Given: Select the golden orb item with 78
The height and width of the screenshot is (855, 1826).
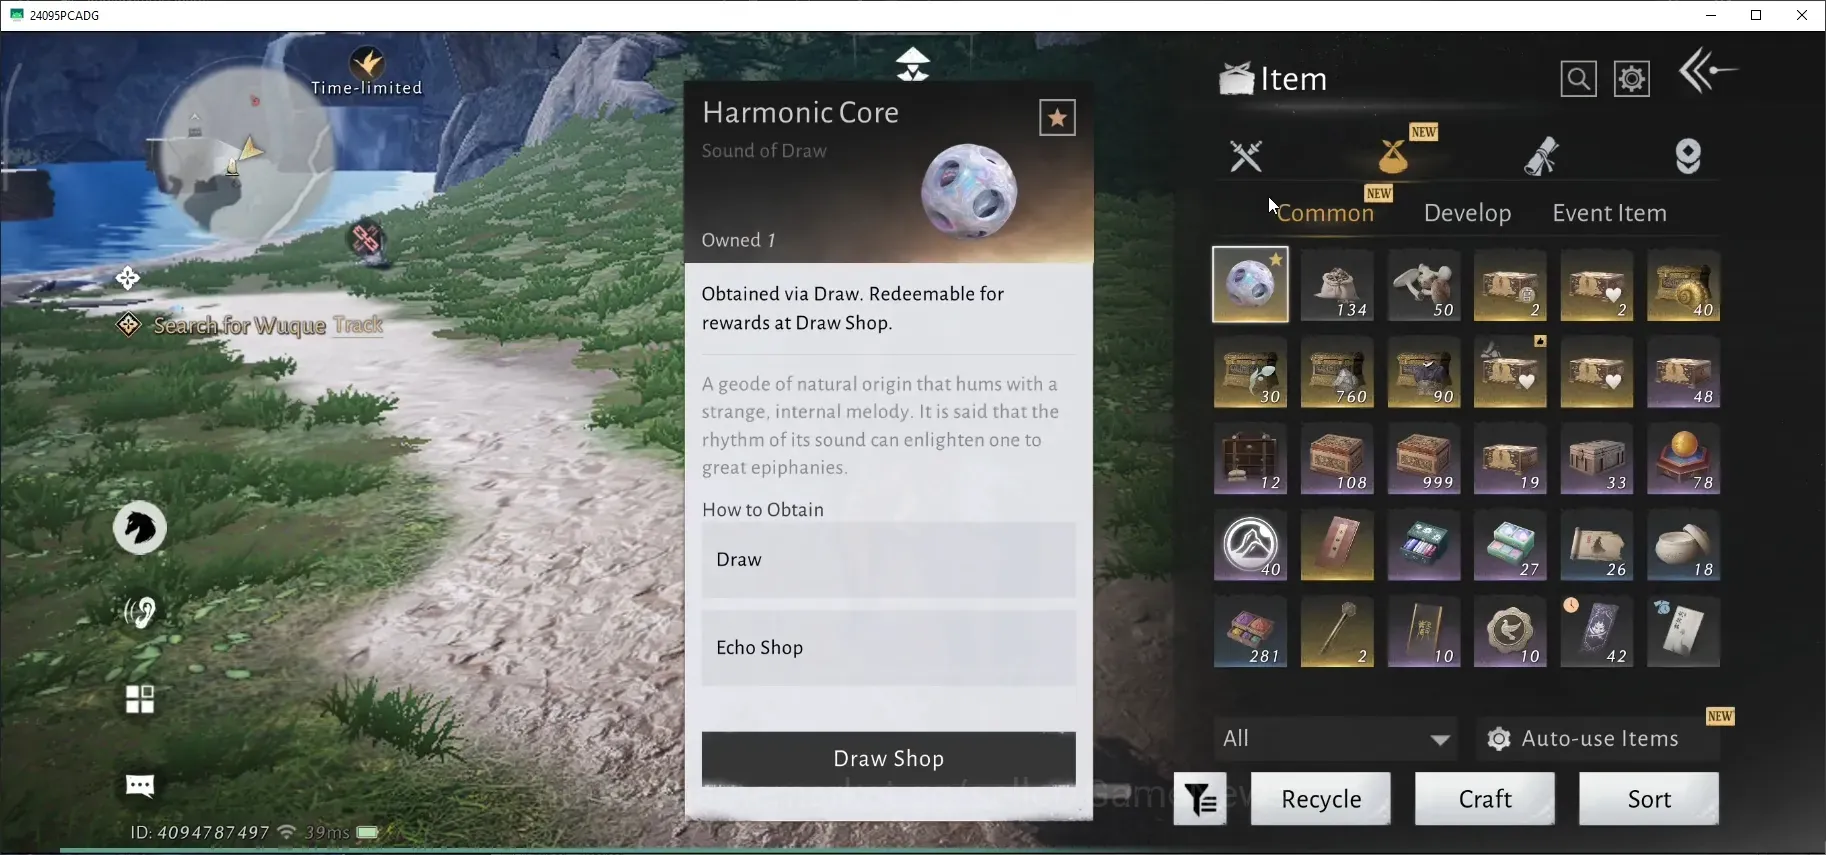Looking at the screenshot, I should click(1684, 459).
